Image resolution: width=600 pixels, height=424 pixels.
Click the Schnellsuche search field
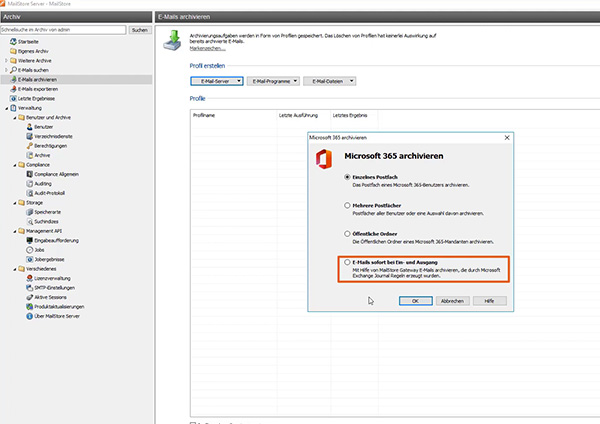64,31
